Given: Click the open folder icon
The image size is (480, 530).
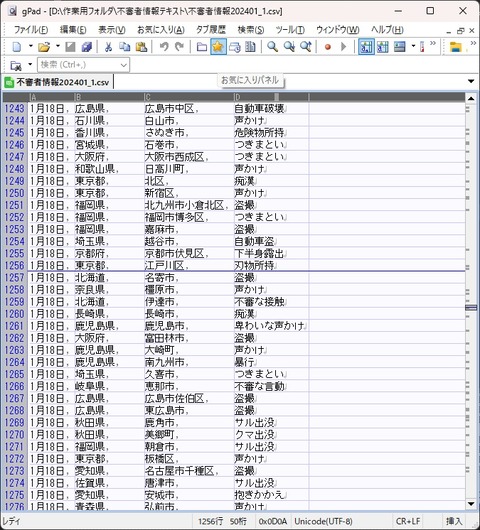Looking at the screenshot, I should pos(44,47).
